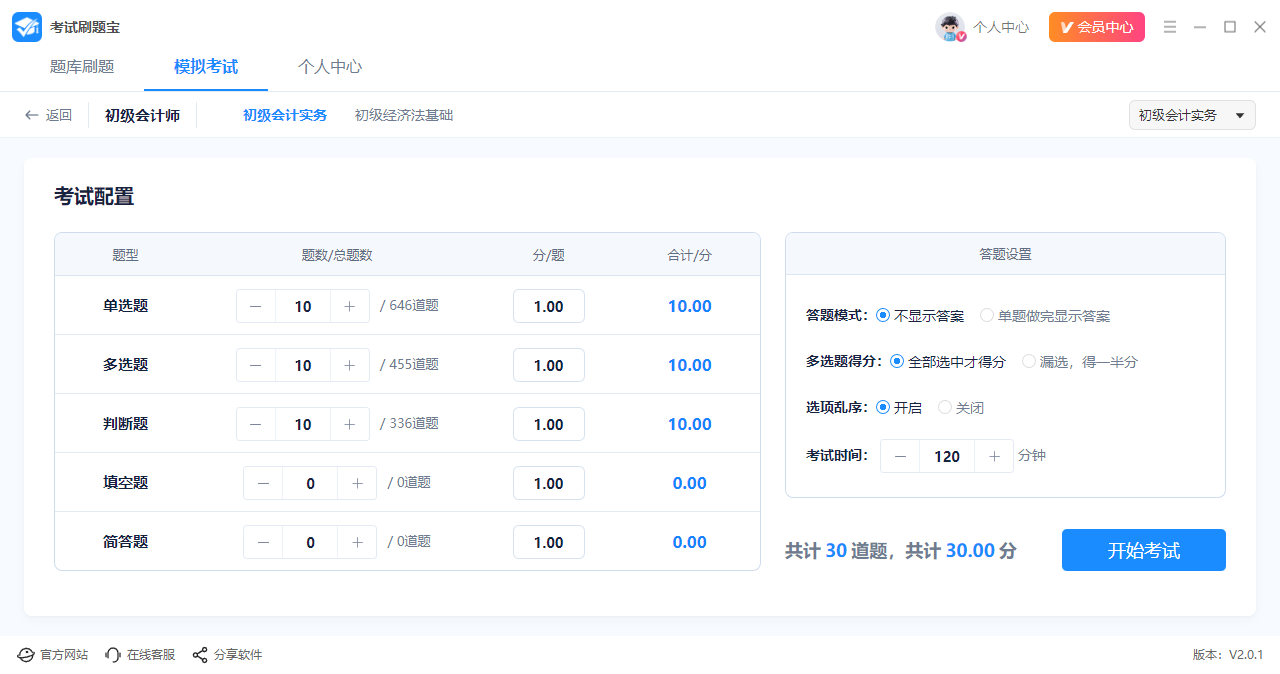The width and height of the screenshot is (1280, 674).
Task: Increase 判断题 question count with plus
Action: pos(350,424)
